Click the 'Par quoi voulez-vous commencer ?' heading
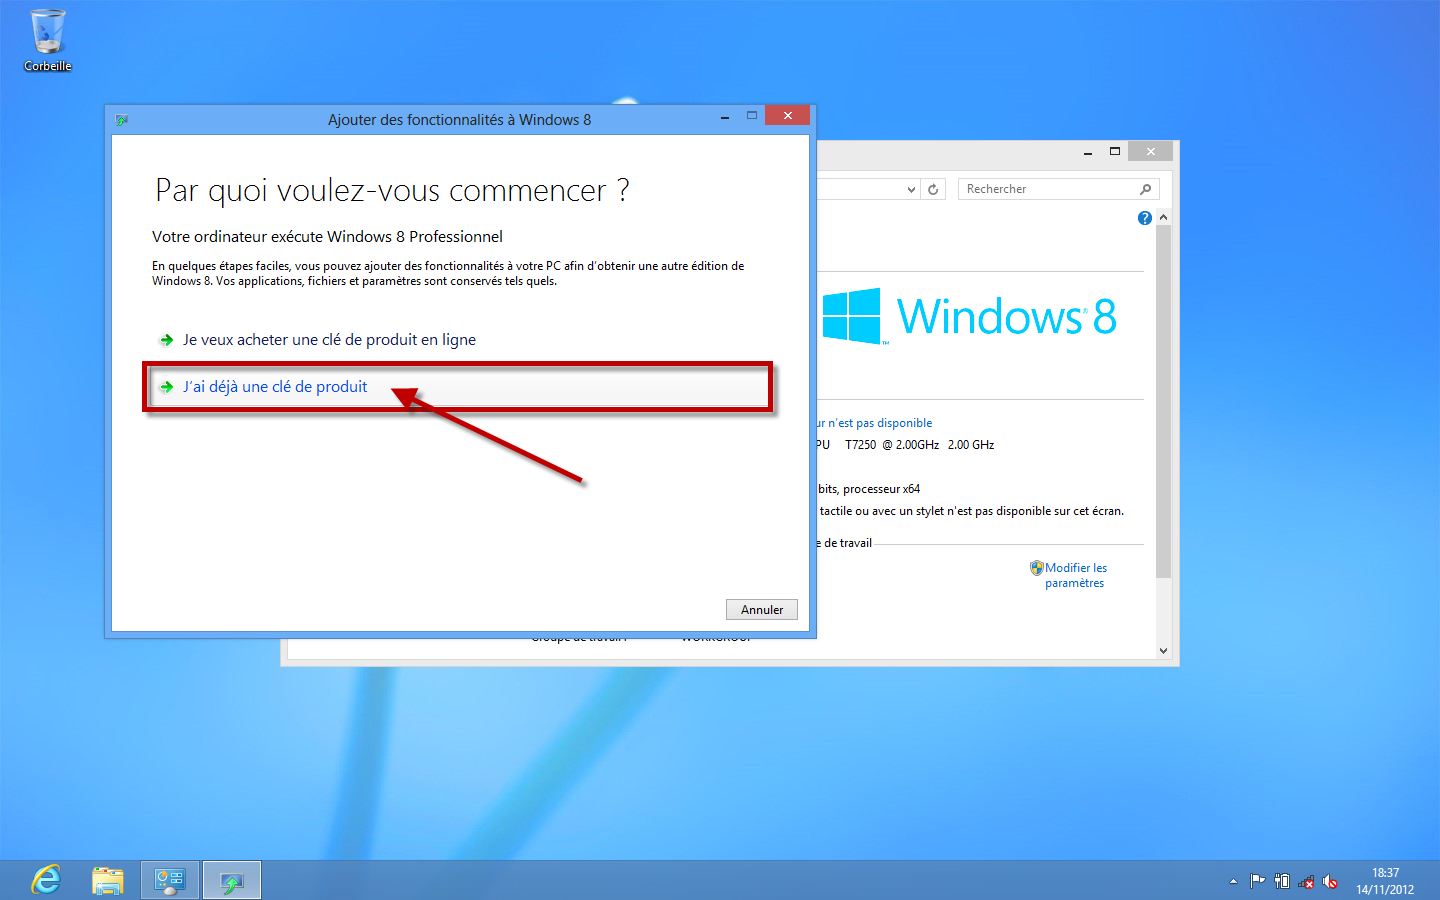This screenshot has width=1440, height=900. click(392, 190)
